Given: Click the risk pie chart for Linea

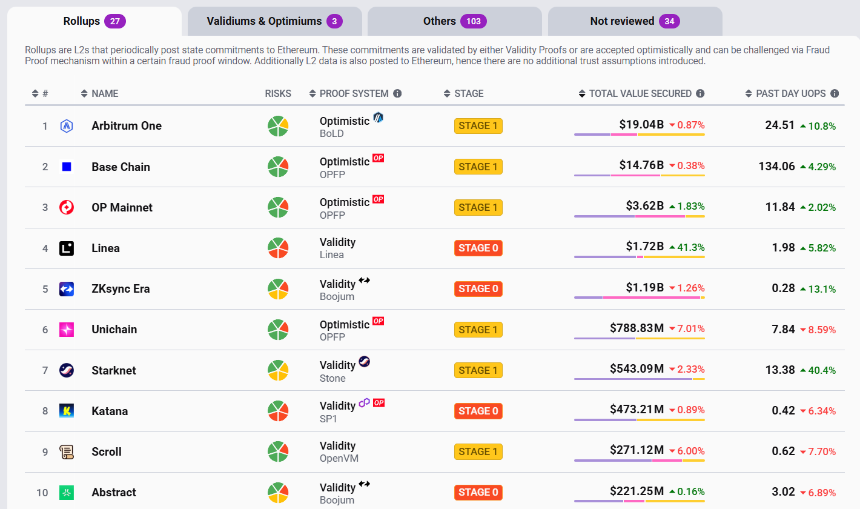Looking at the screenshot, I should tap(278, 248).
